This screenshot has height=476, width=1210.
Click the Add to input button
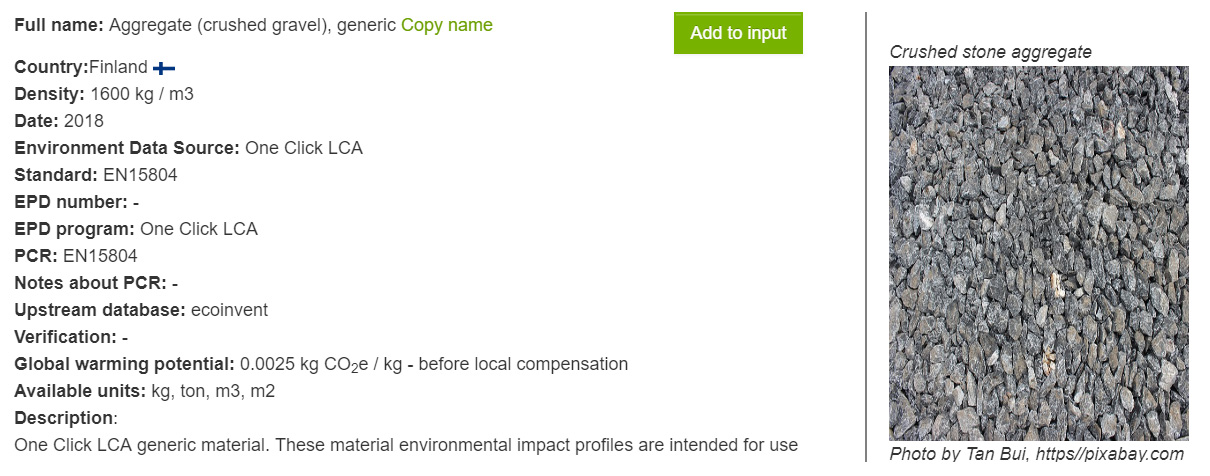(738, 33)
